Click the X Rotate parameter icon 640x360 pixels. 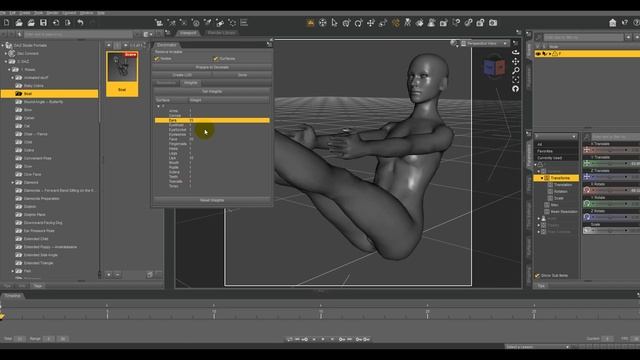[x=587, y=190]
